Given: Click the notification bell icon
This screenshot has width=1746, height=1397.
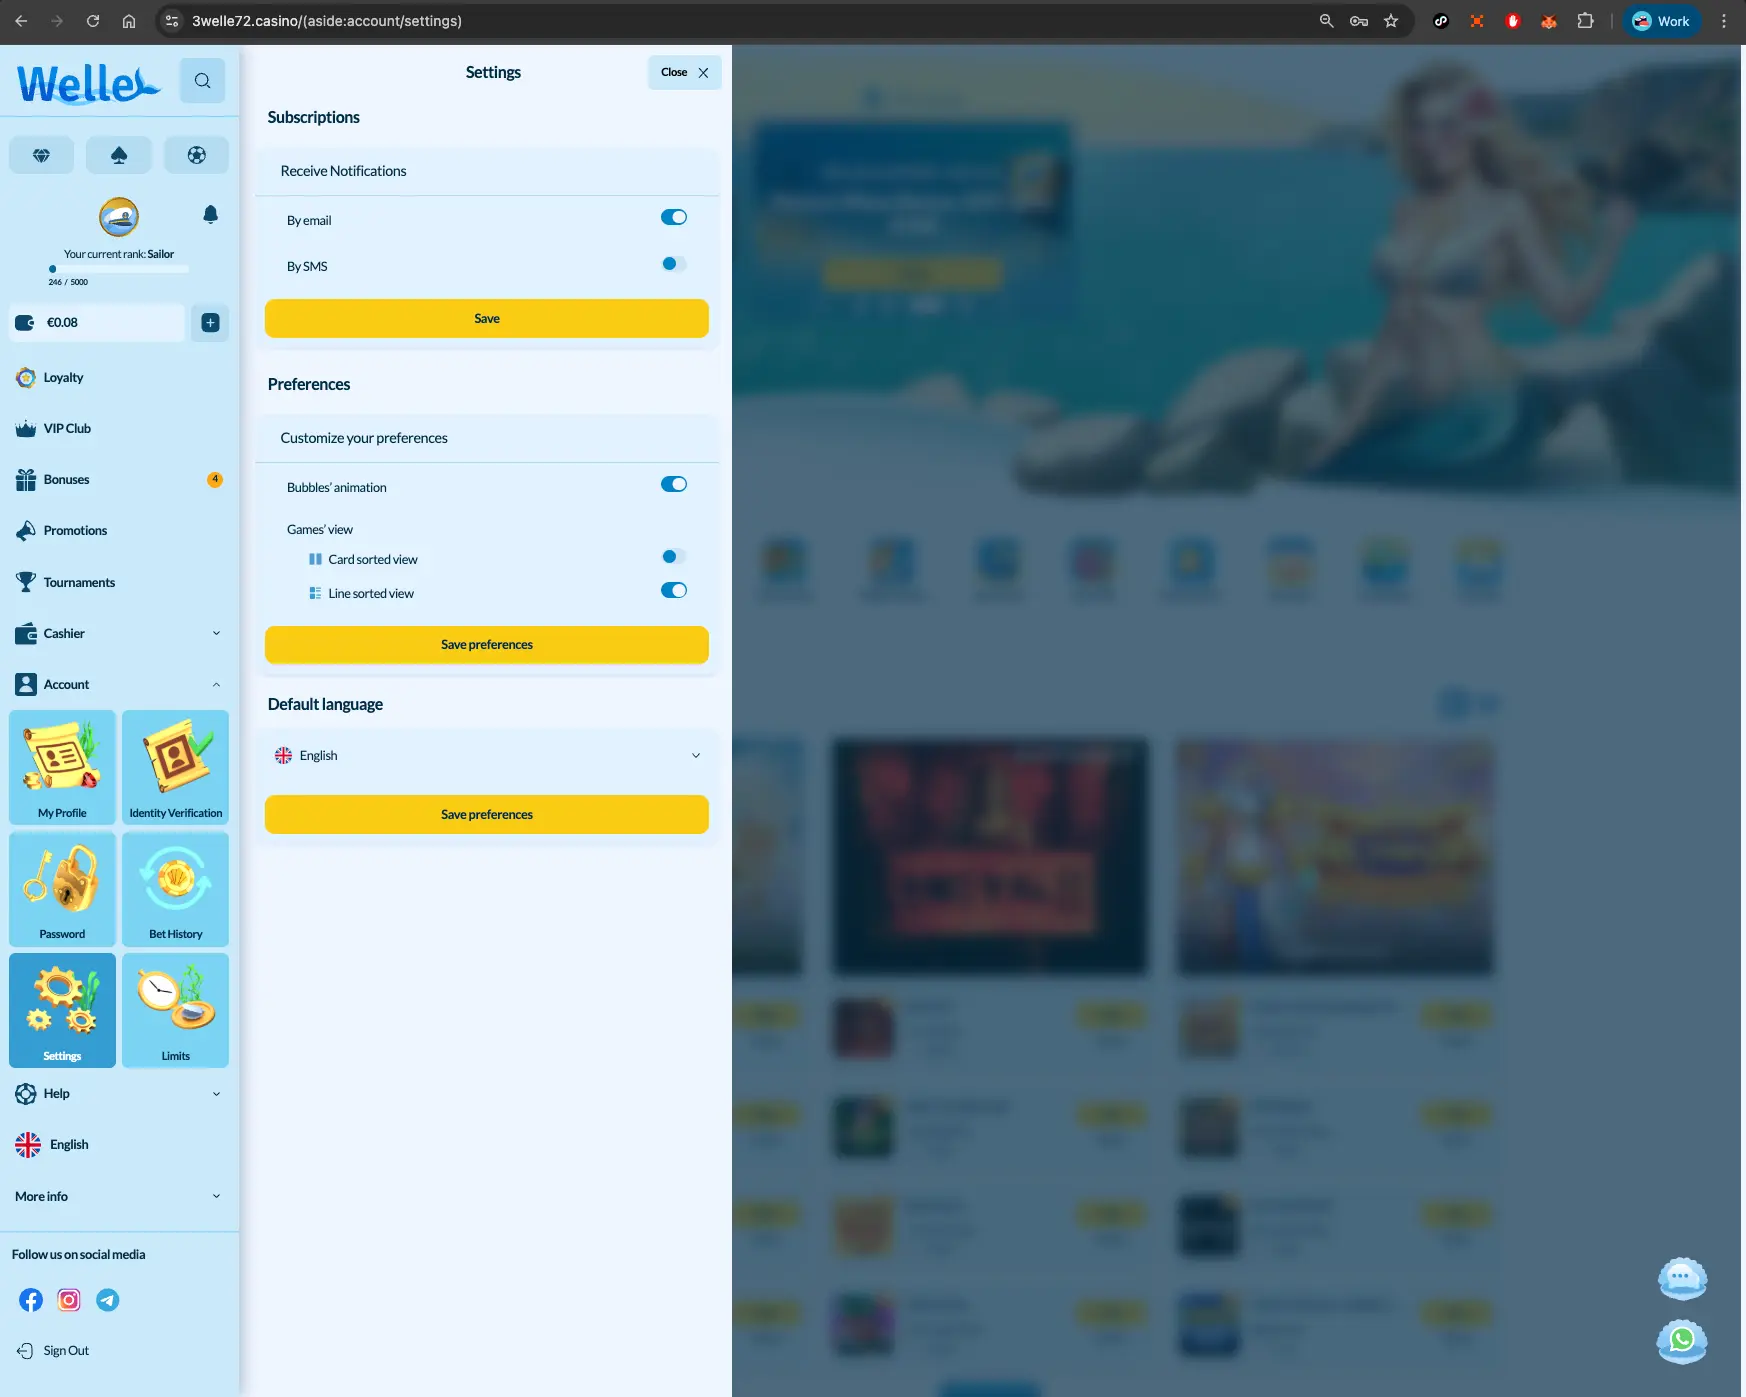Looking at the screenshot, I should click(210, 214).
